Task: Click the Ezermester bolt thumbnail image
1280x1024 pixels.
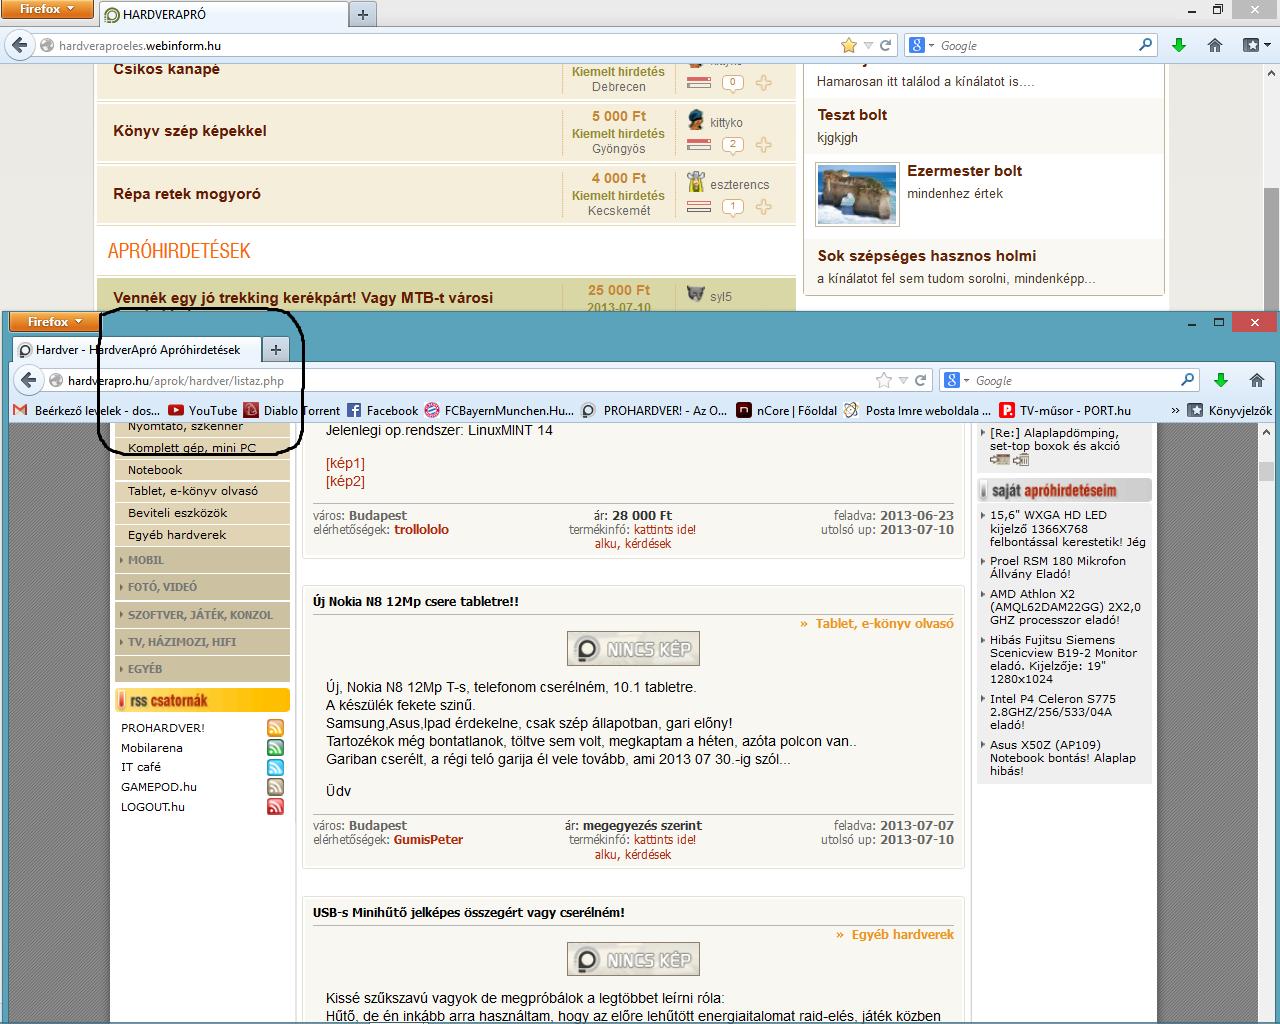Action: pos(857,195)
